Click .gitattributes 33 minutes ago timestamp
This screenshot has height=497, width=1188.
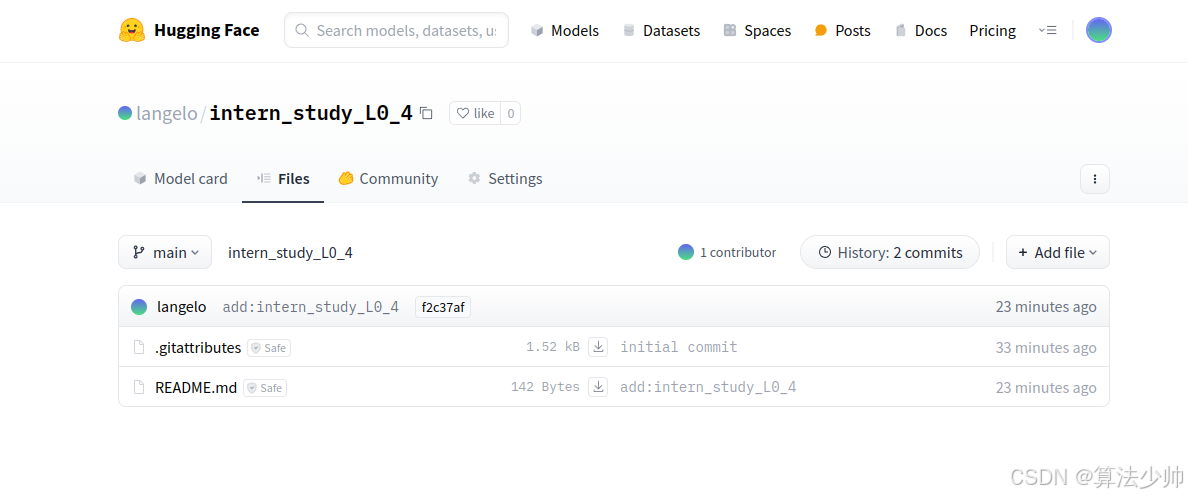(x=1046, y=348)
